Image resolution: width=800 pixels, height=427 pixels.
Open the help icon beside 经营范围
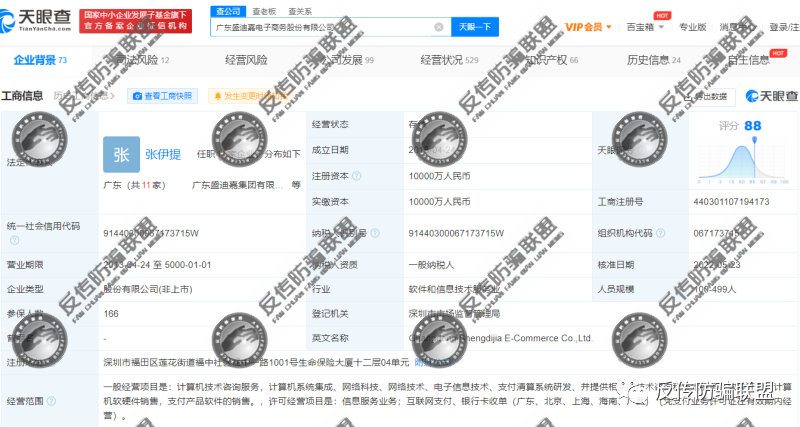[52, 401]
